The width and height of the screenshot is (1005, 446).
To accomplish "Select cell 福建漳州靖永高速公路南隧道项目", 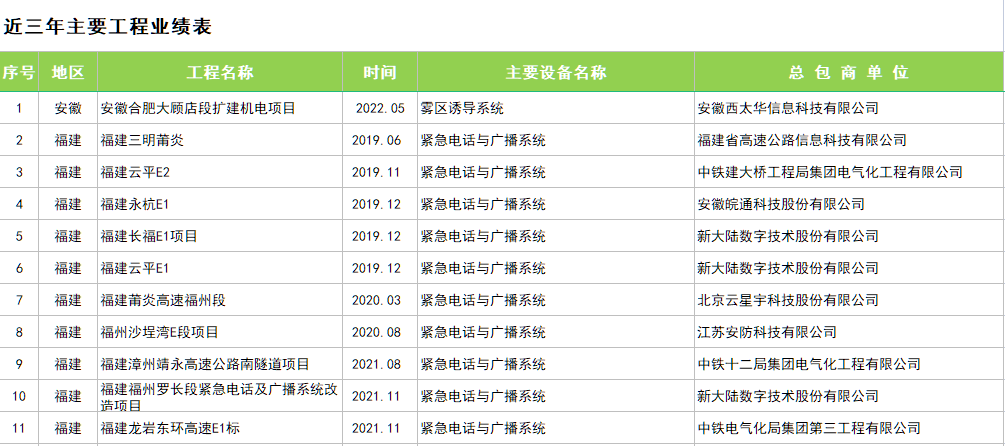I will 220,364.
